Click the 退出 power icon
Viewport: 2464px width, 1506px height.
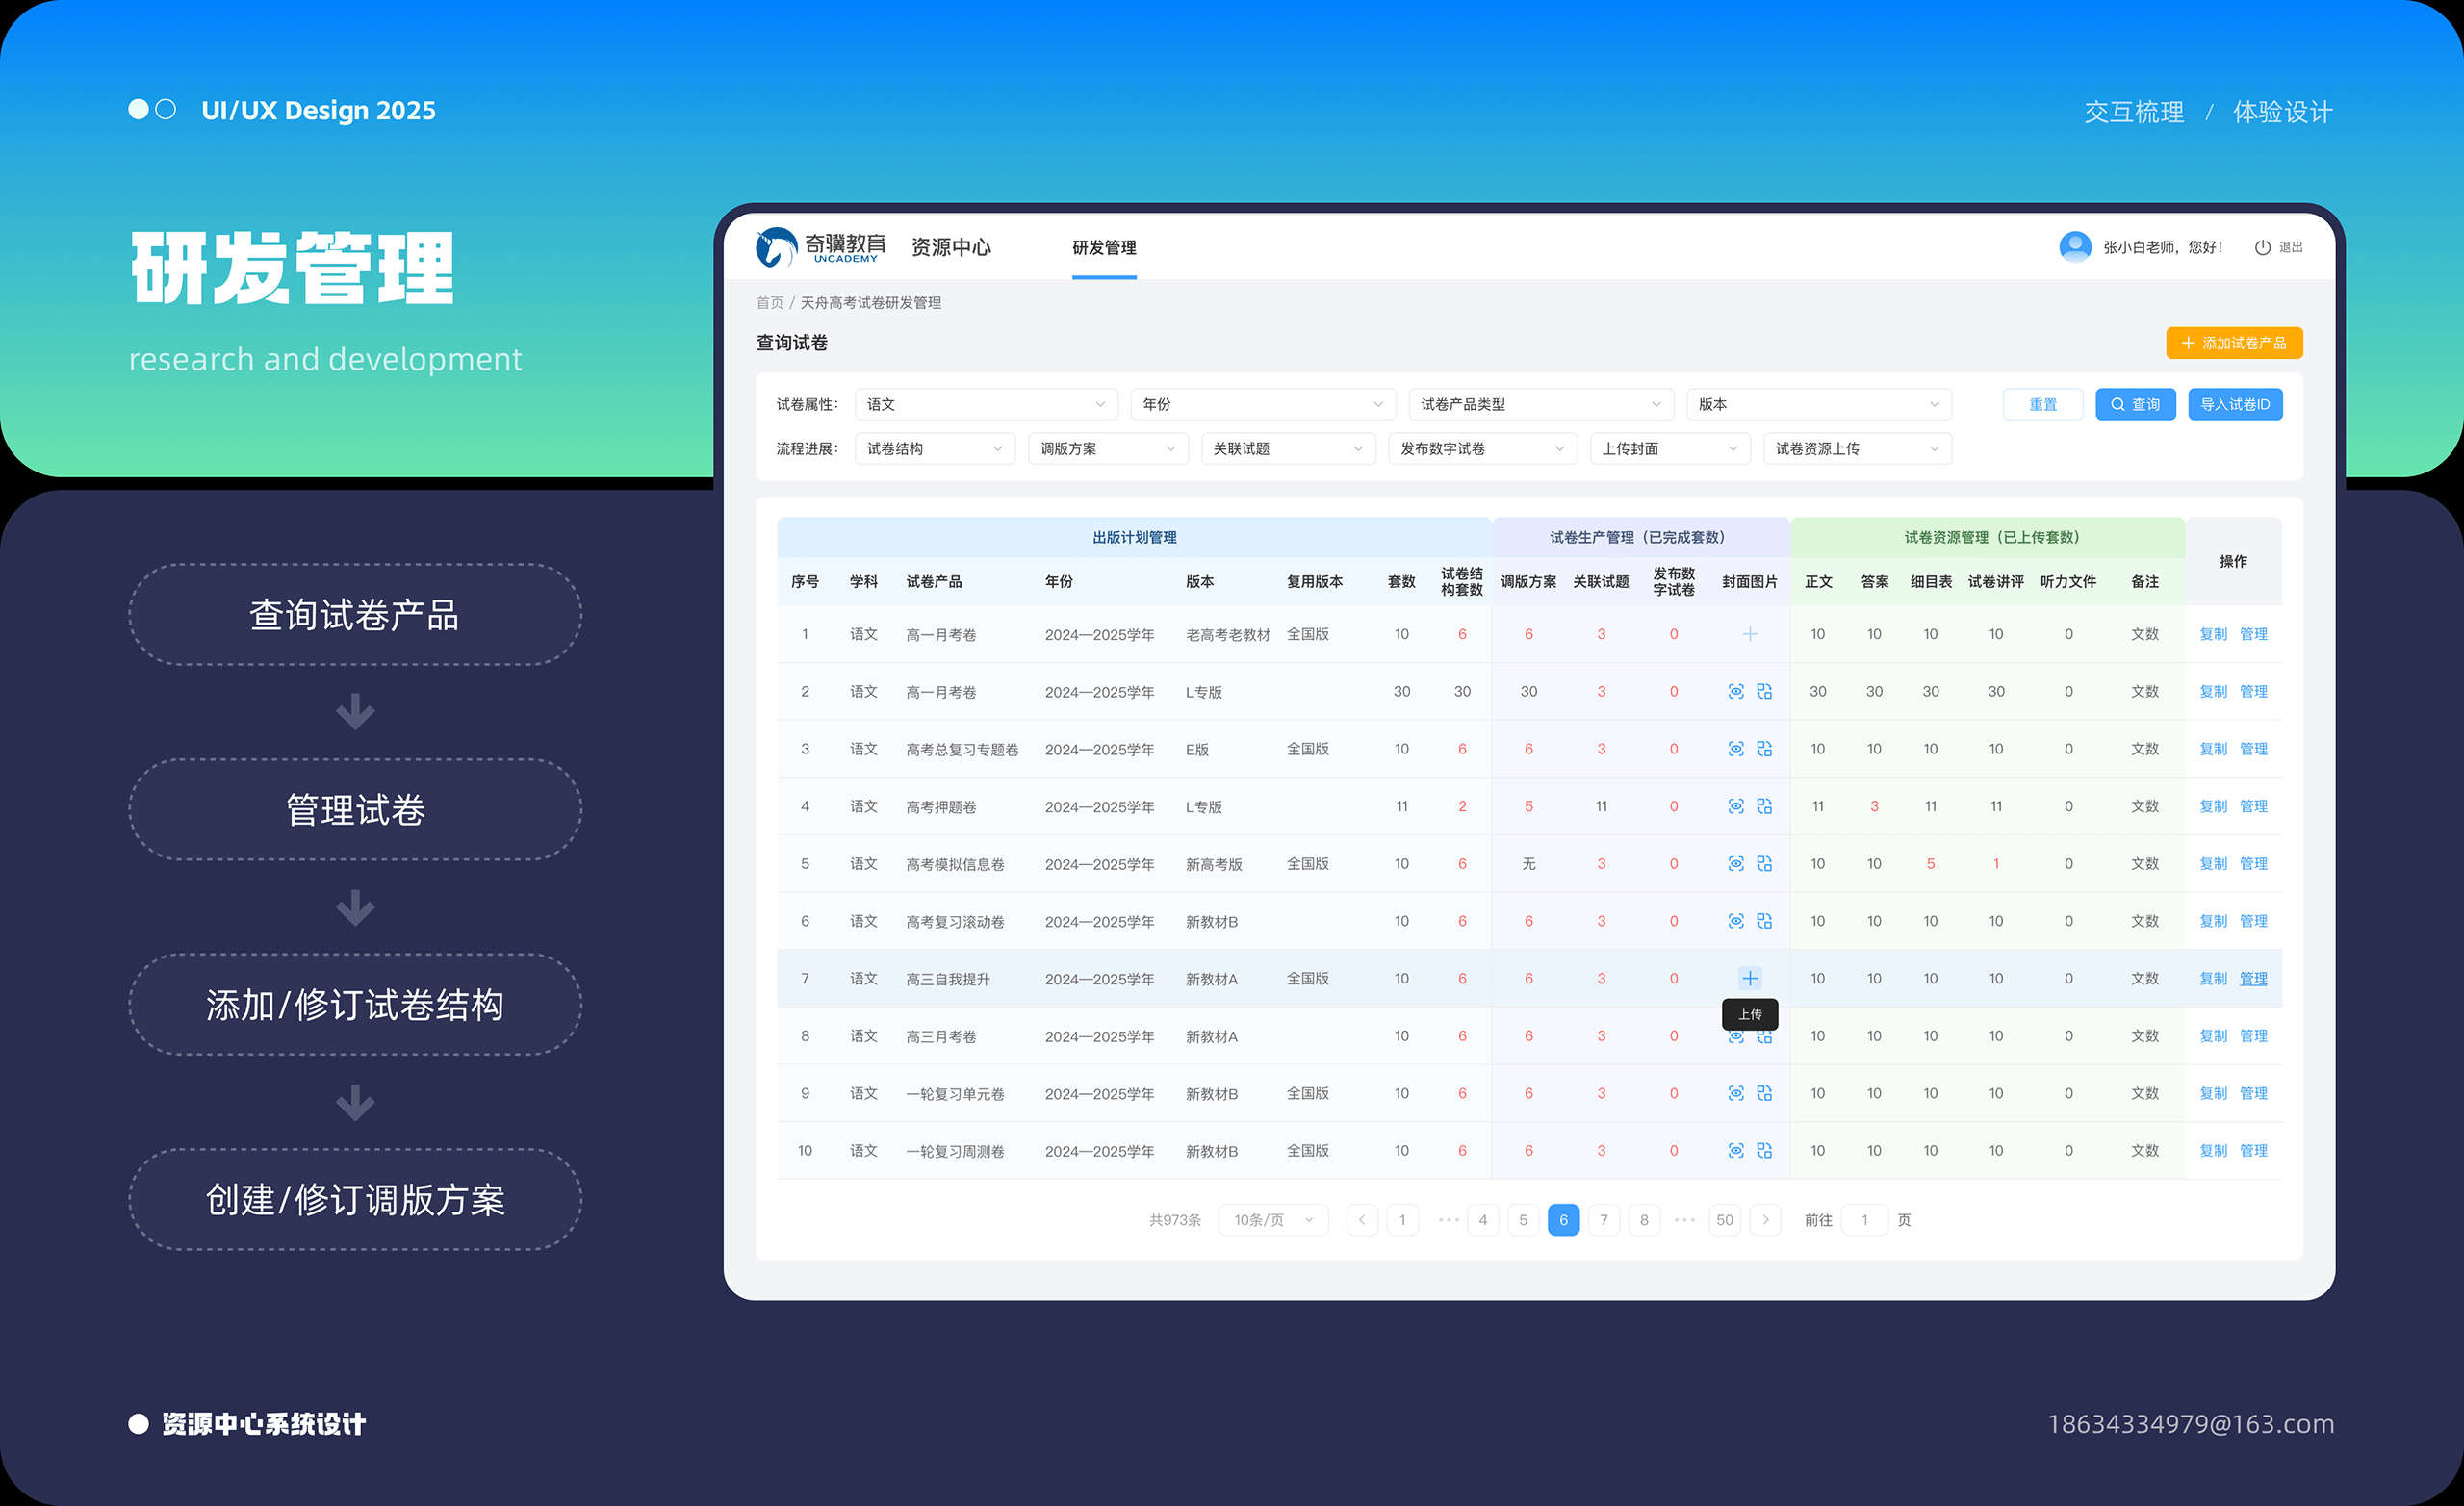click(2262, 247)
